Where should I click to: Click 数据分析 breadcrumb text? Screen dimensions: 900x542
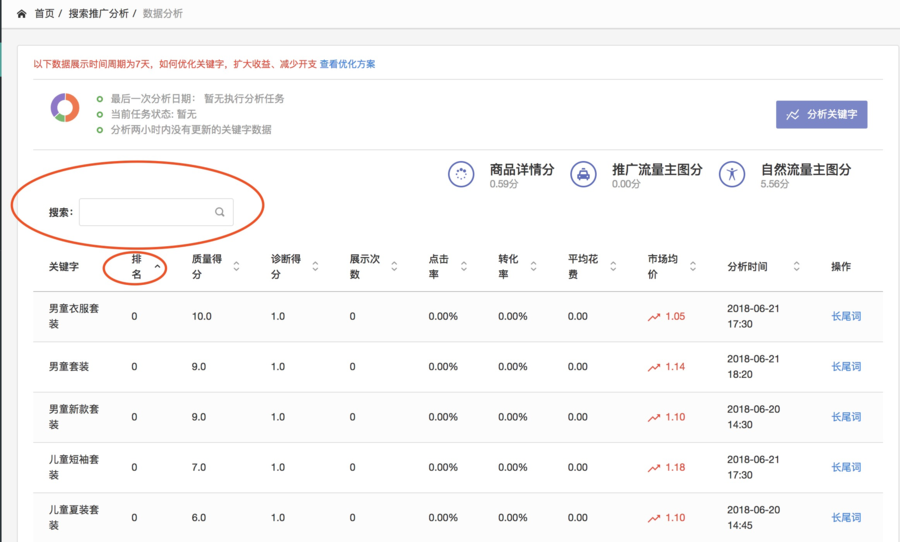coord(162,13)
